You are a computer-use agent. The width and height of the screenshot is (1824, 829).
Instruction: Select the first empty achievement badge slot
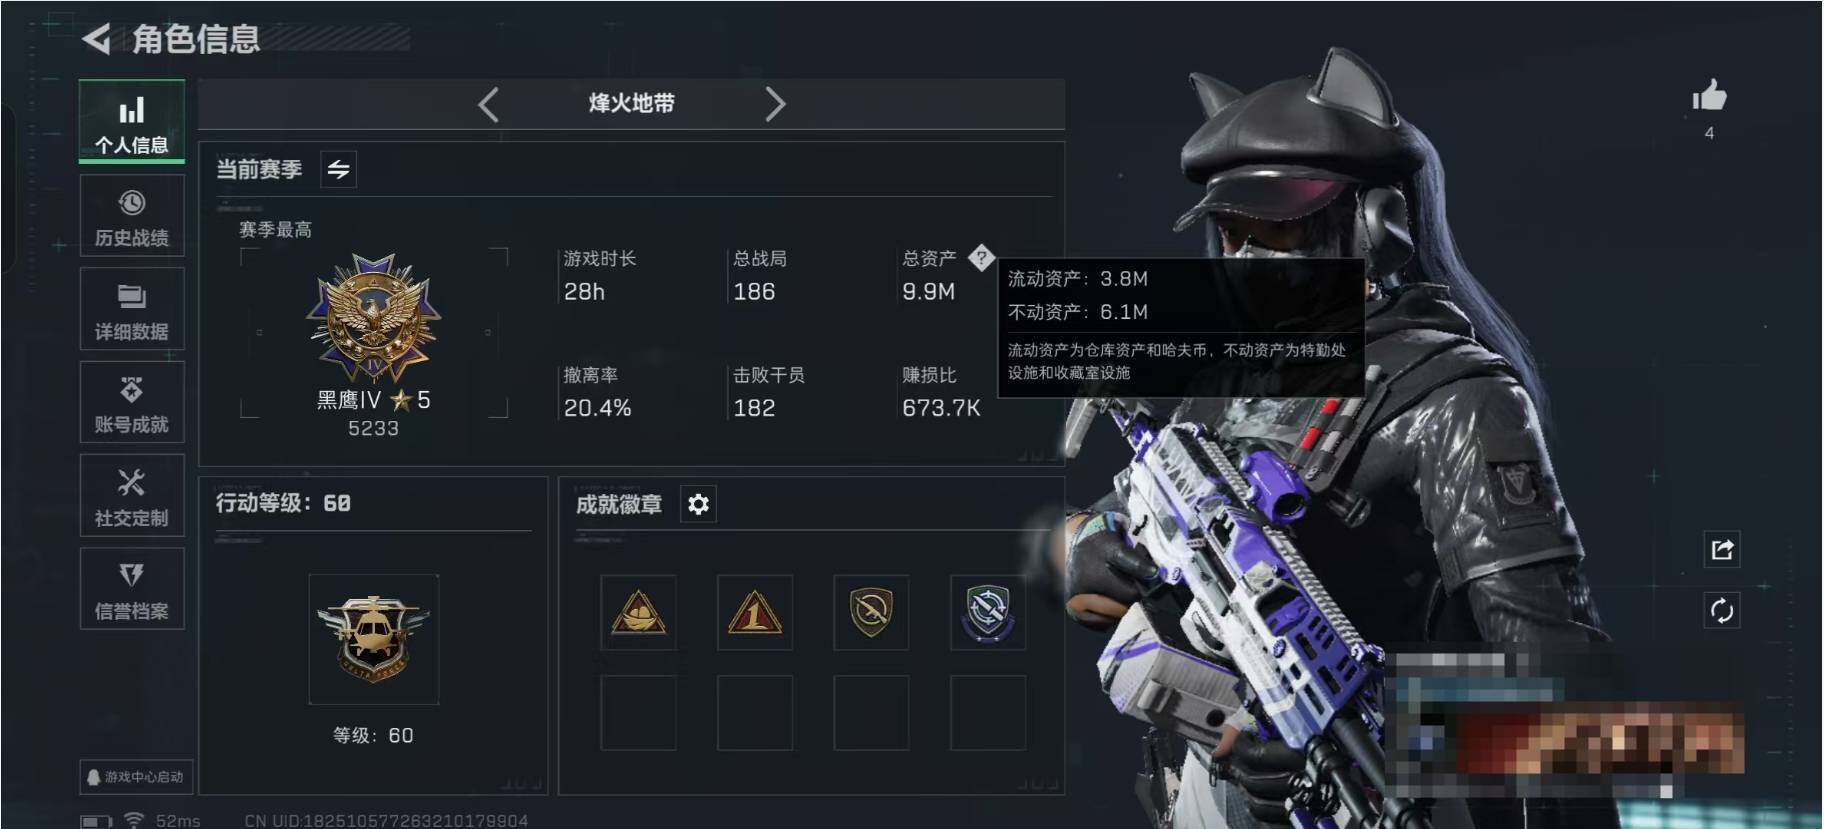pyautogui.click(x=638, y=713)
